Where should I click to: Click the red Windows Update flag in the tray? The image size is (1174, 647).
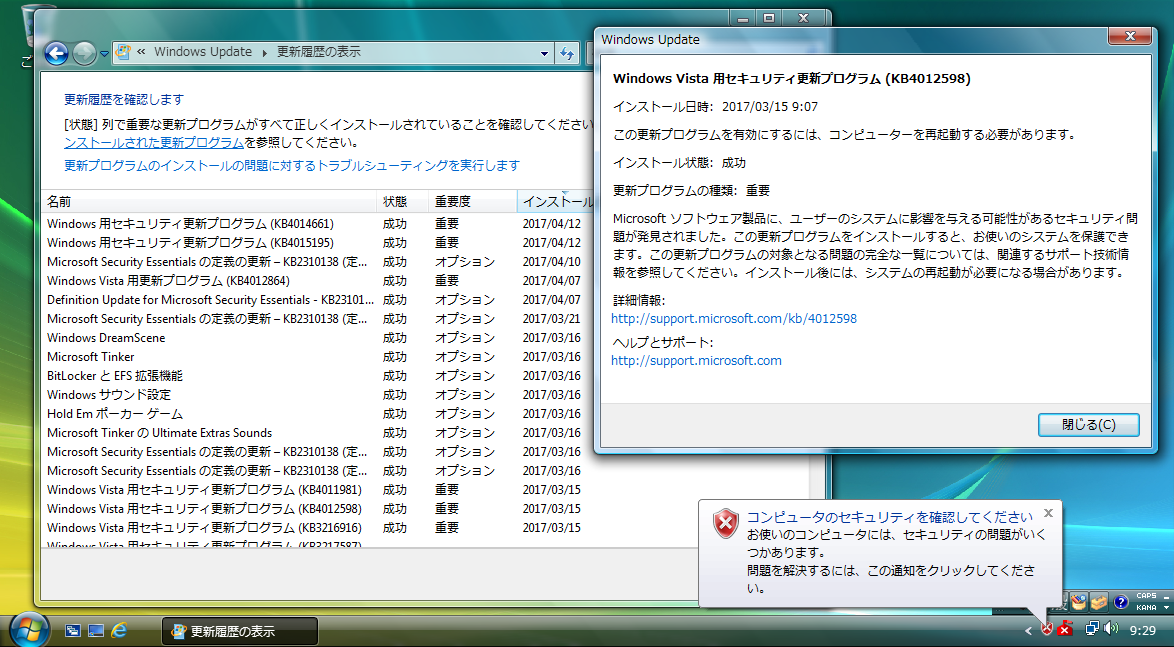point(1065,628)
